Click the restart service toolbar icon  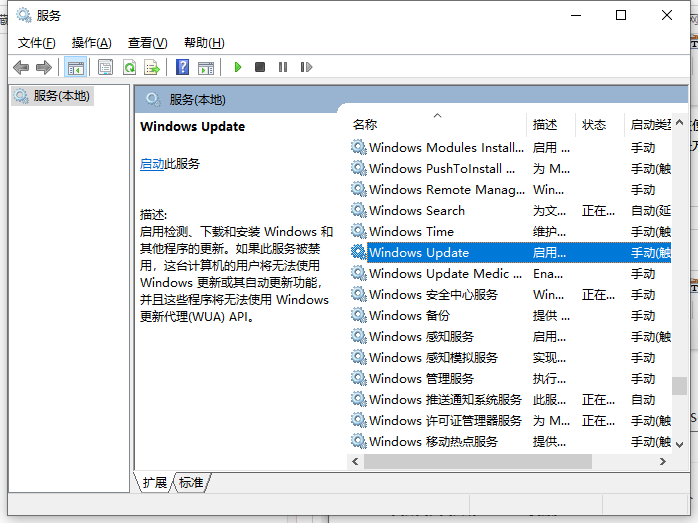coord(306,67)
